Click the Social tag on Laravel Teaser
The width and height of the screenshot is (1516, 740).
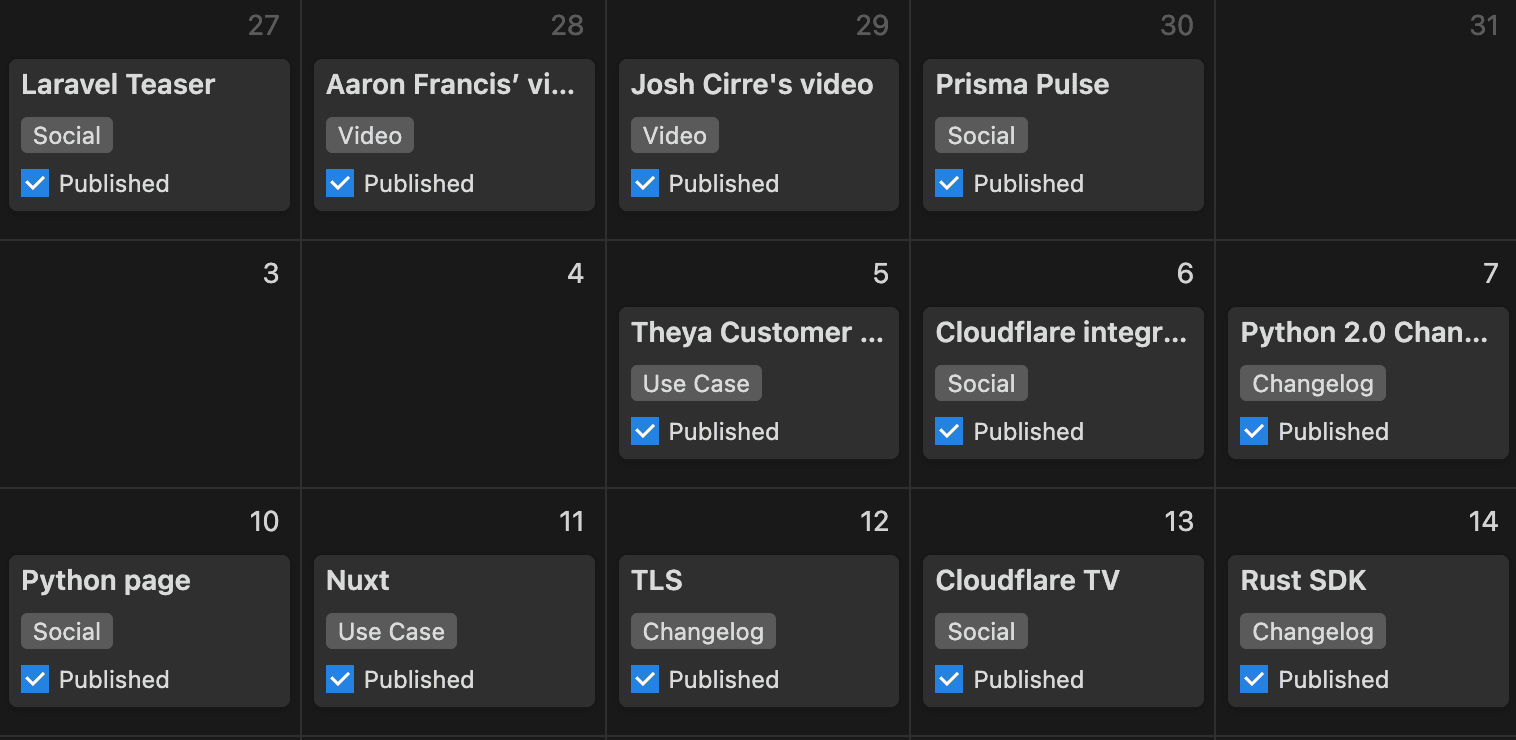(66, 134)
